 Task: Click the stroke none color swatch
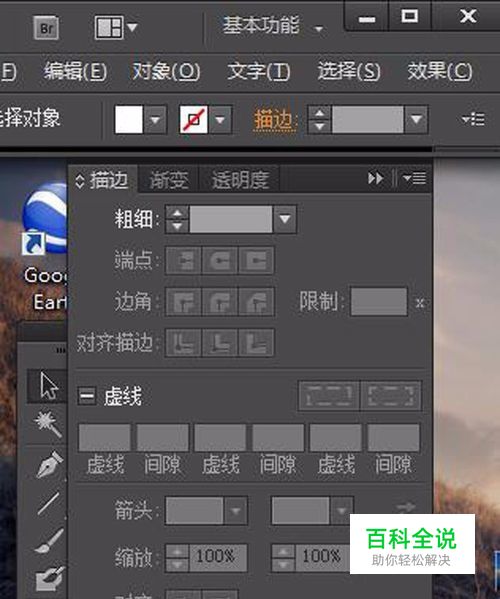194,120
